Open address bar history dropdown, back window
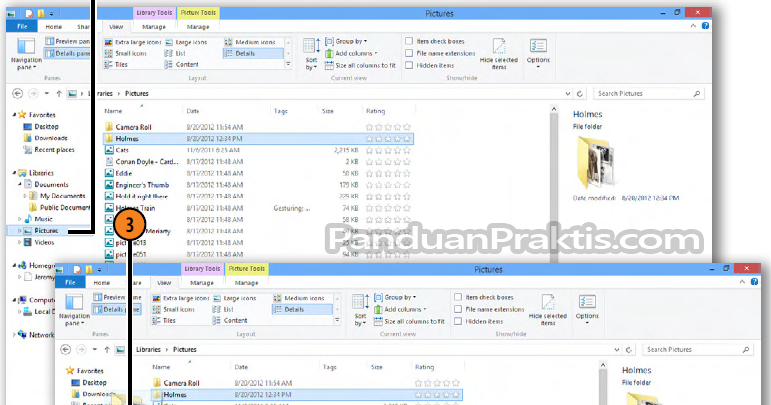Viewport: 771px width, 405px height. 568,93
